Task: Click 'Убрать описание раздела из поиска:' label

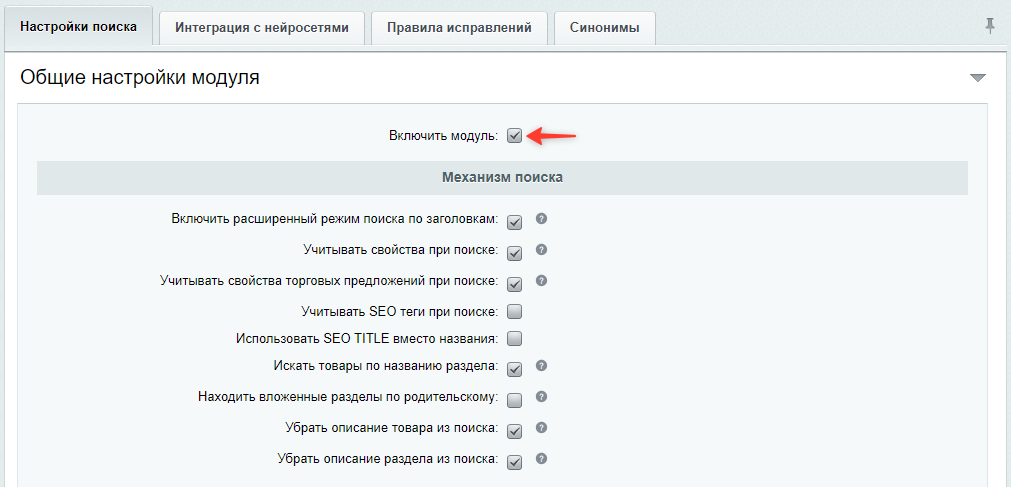Action: point(388,459)
